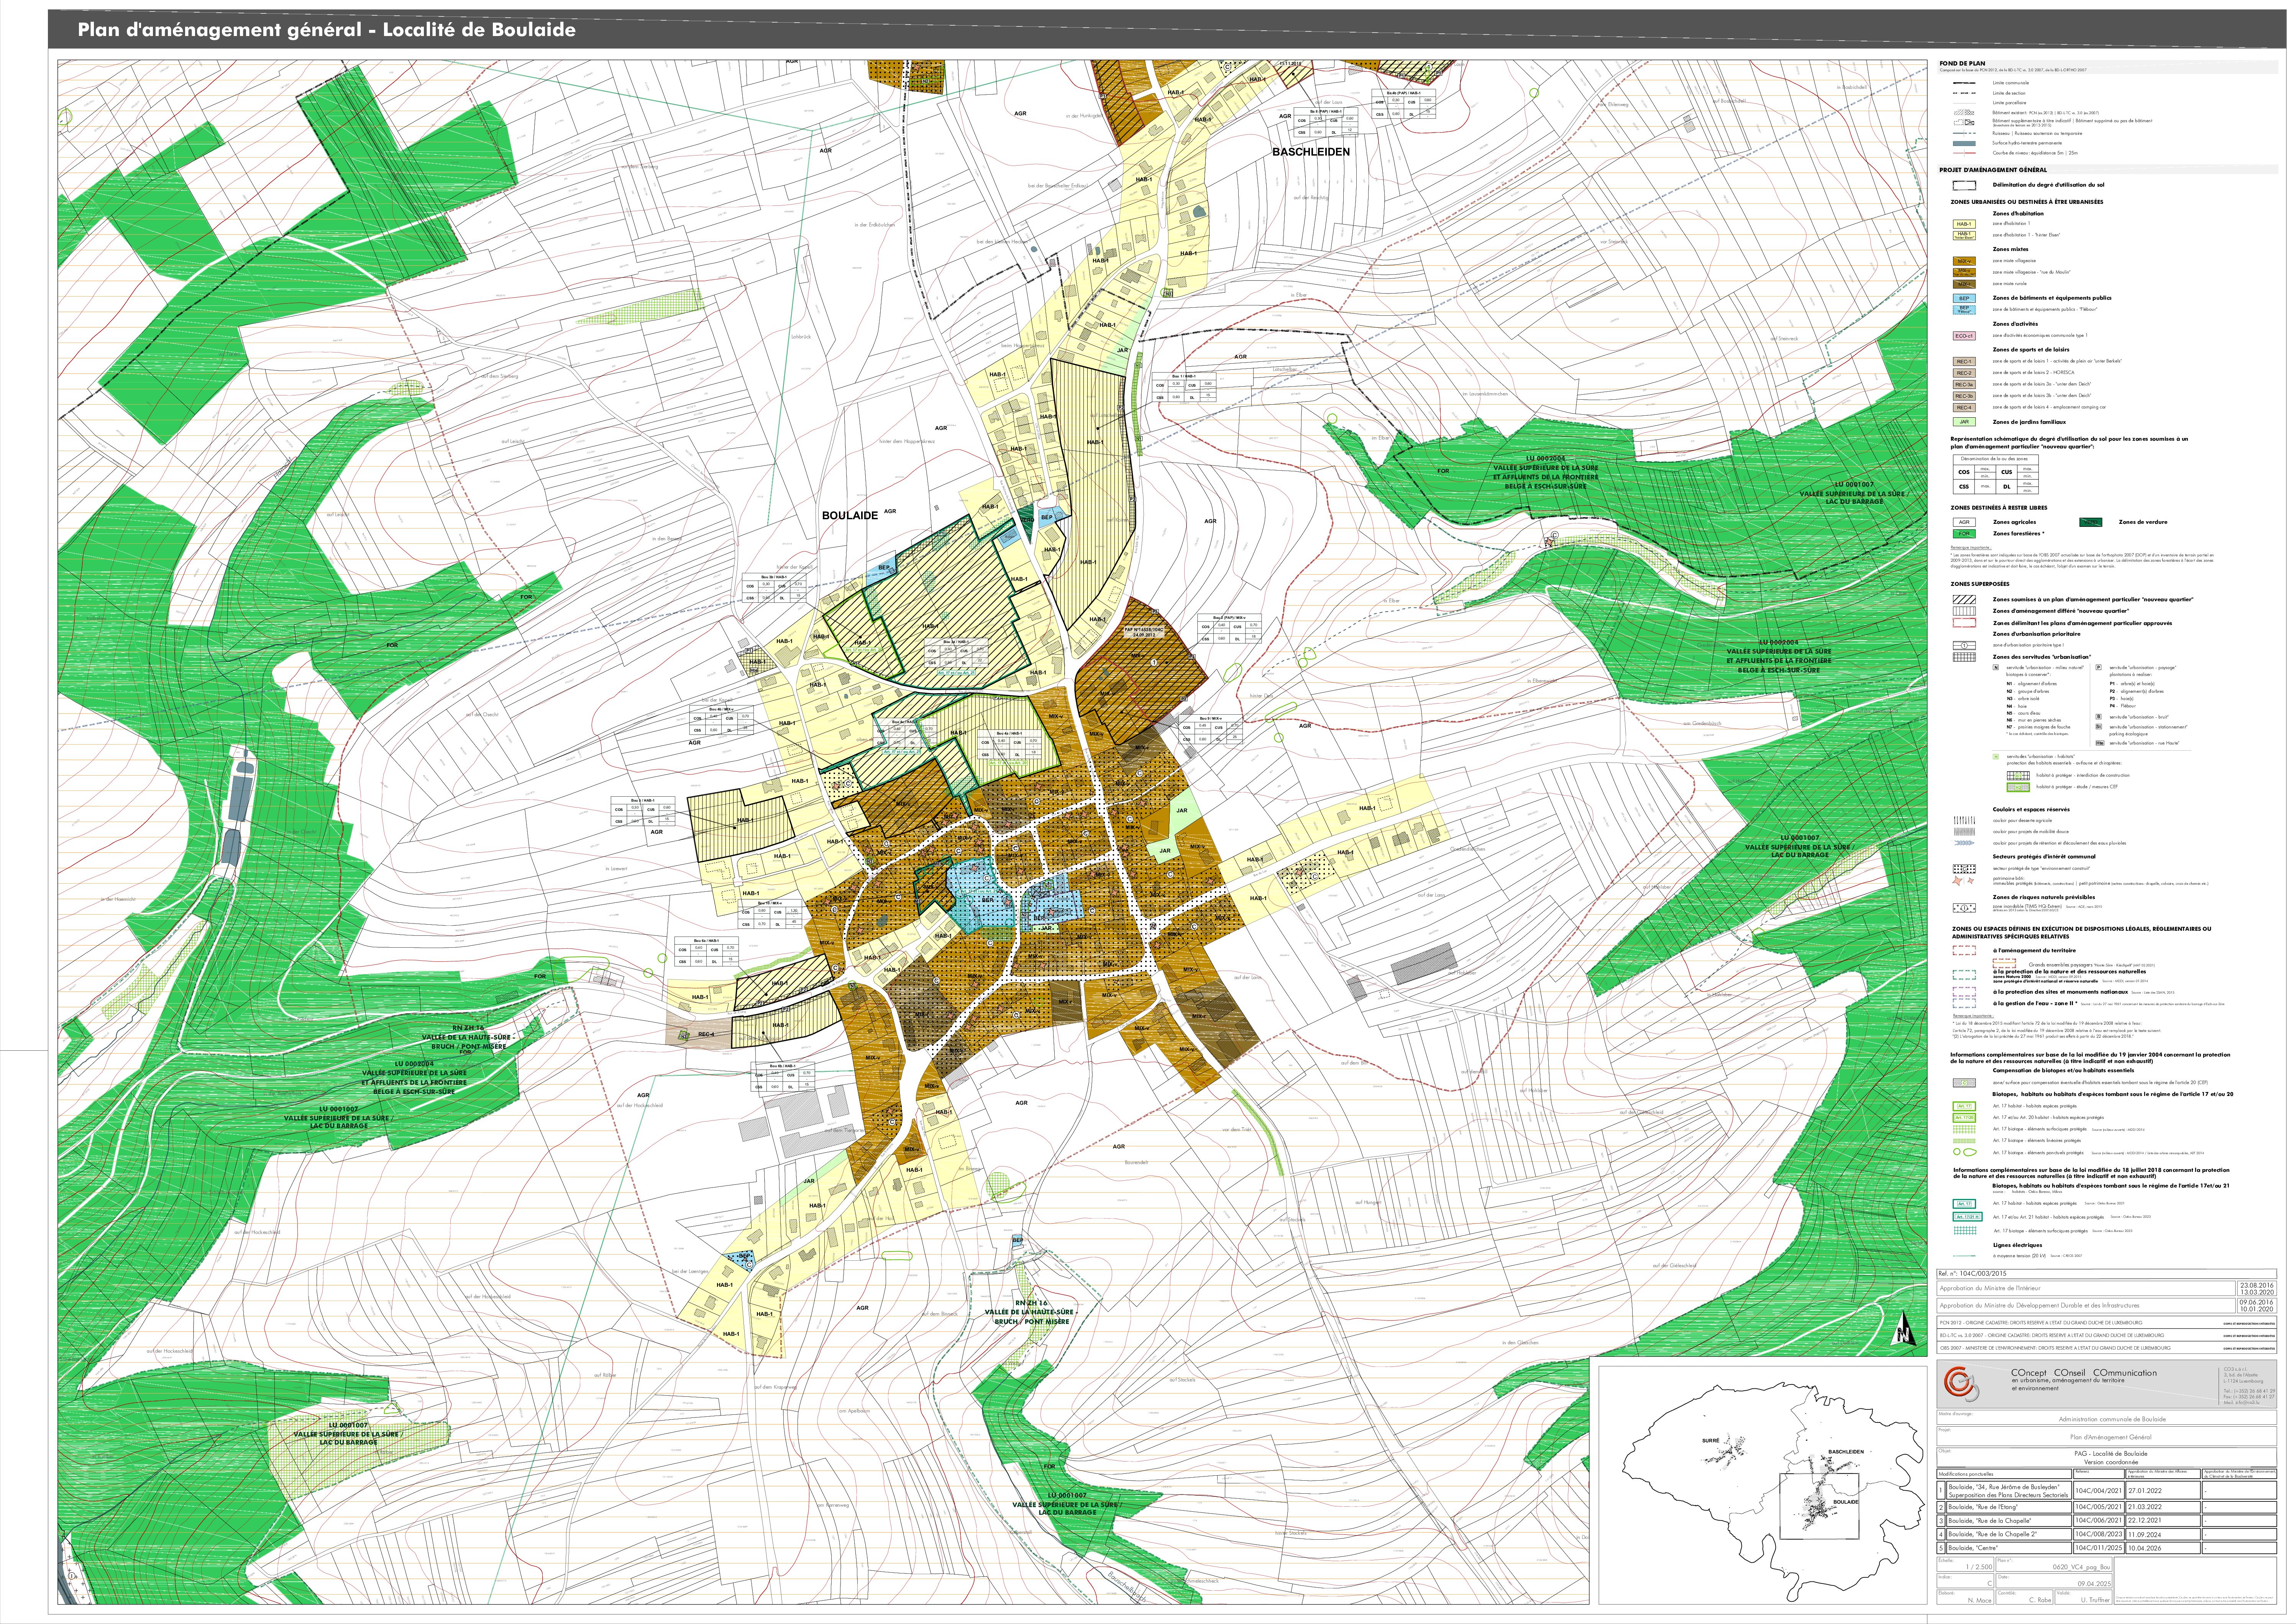Pick the HAB-1 yellow legend swatch

click(1964, 224)
